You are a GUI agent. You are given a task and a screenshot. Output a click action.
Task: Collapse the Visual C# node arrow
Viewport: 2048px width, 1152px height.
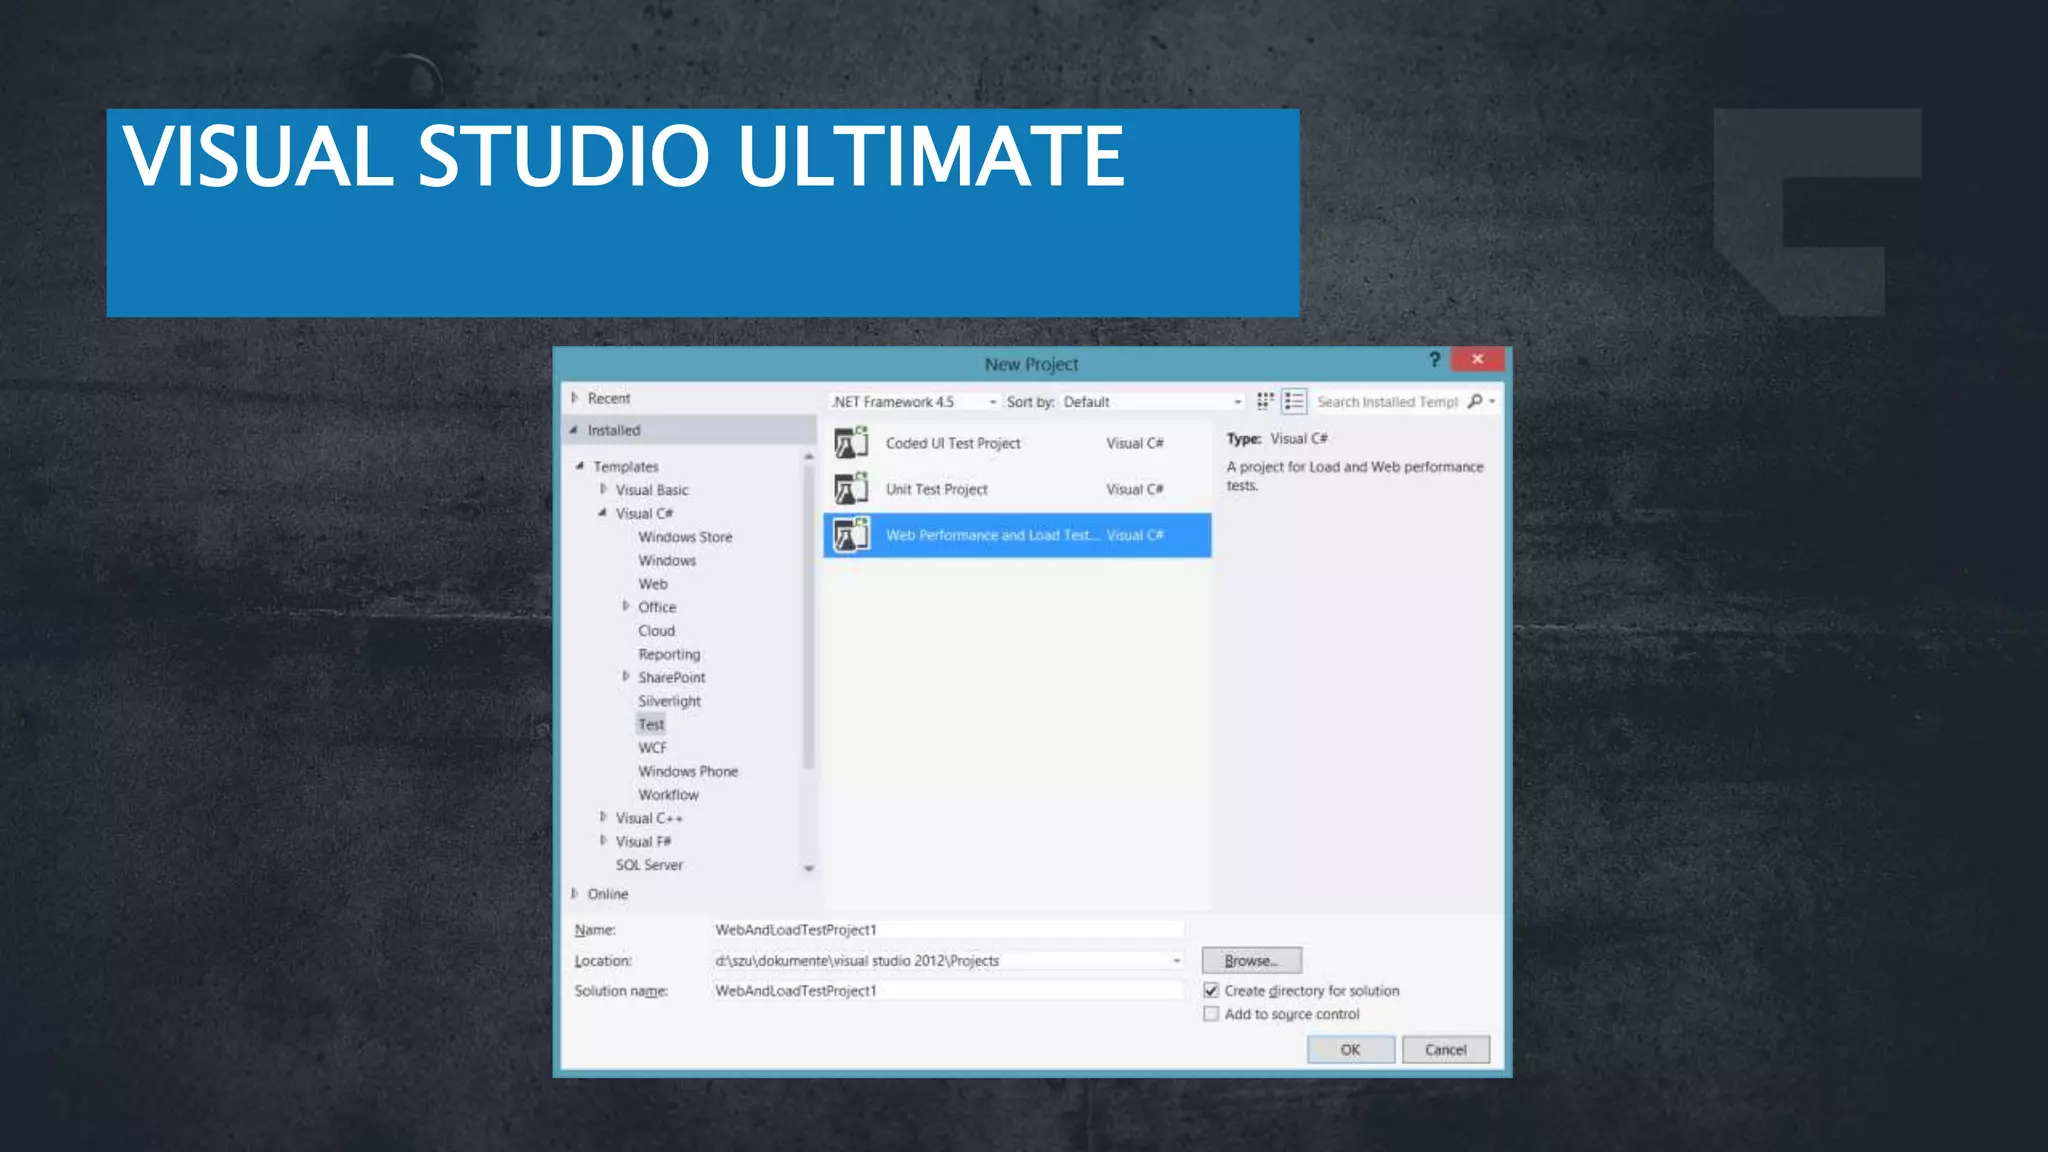coord(603,513)
